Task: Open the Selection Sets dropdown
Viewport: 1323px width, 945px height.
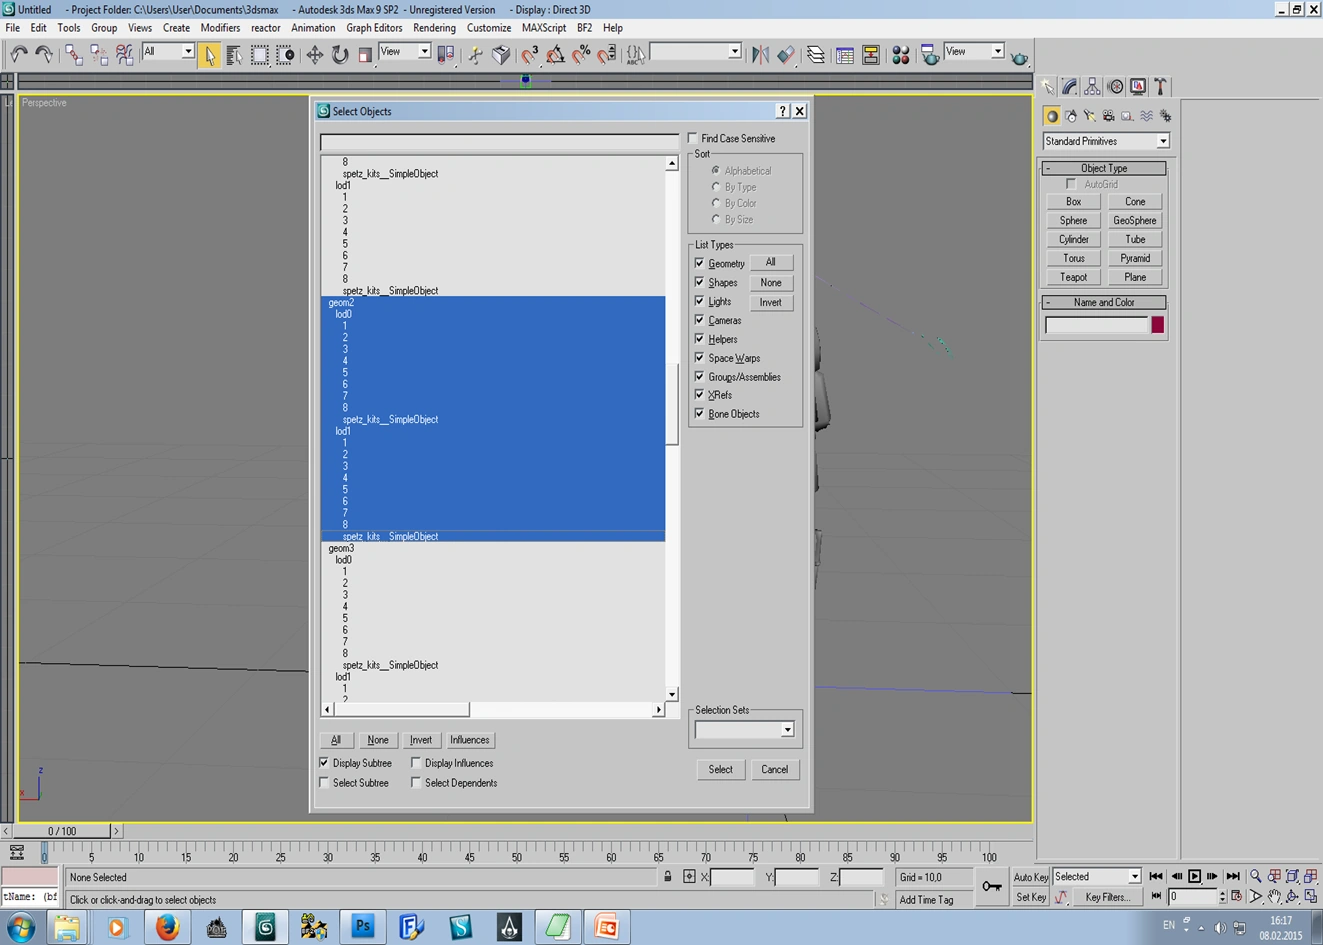Action: (x=787, y=730)
